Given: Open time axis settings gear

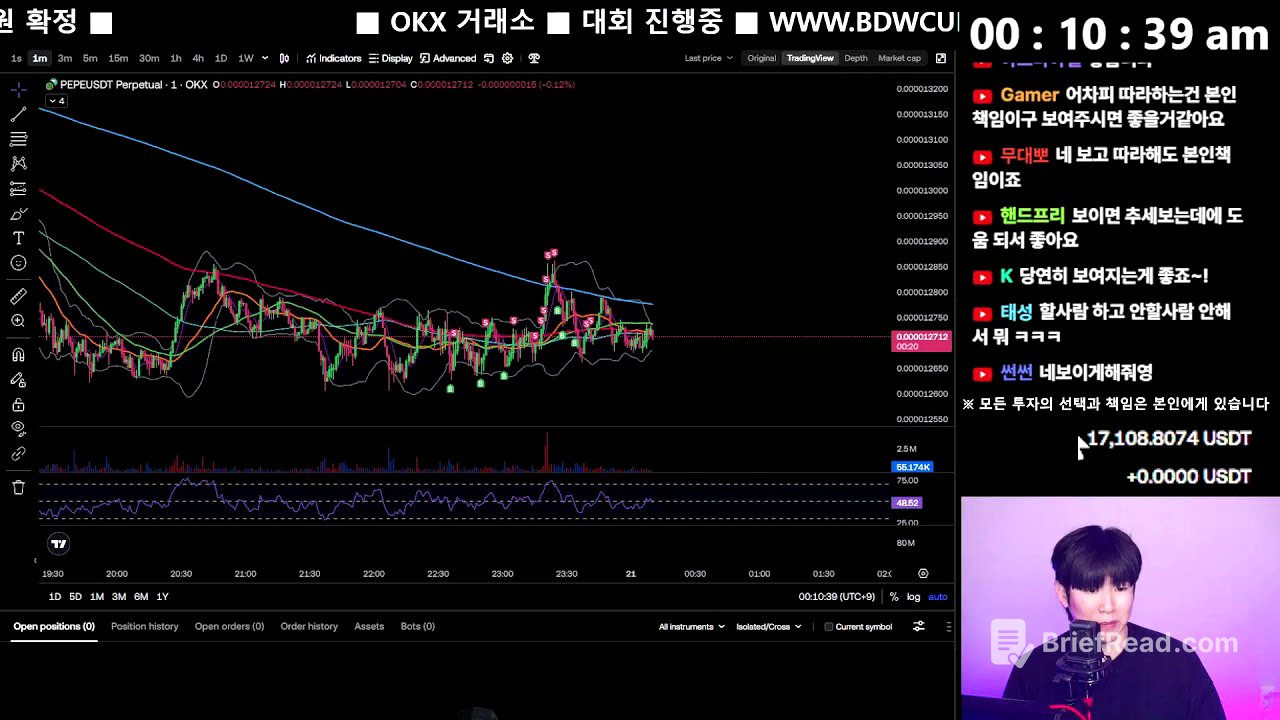Looking at the screenshot, I should point(923,574).
